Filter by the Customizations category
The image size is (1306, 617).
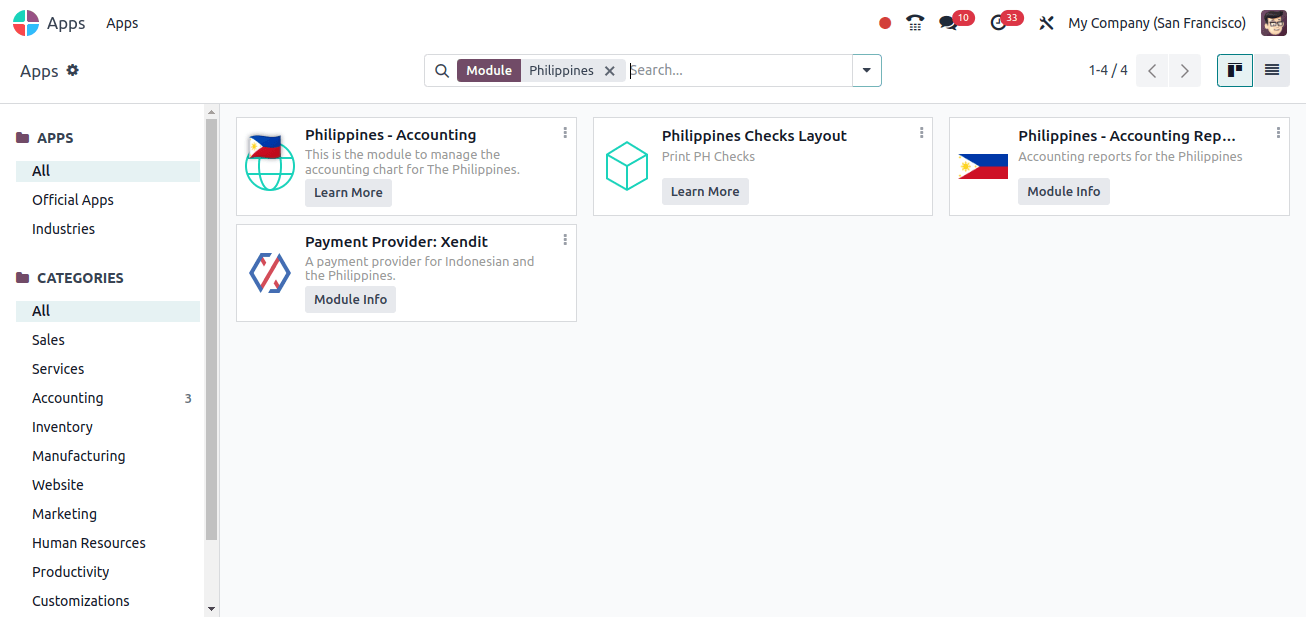[108, 601]
